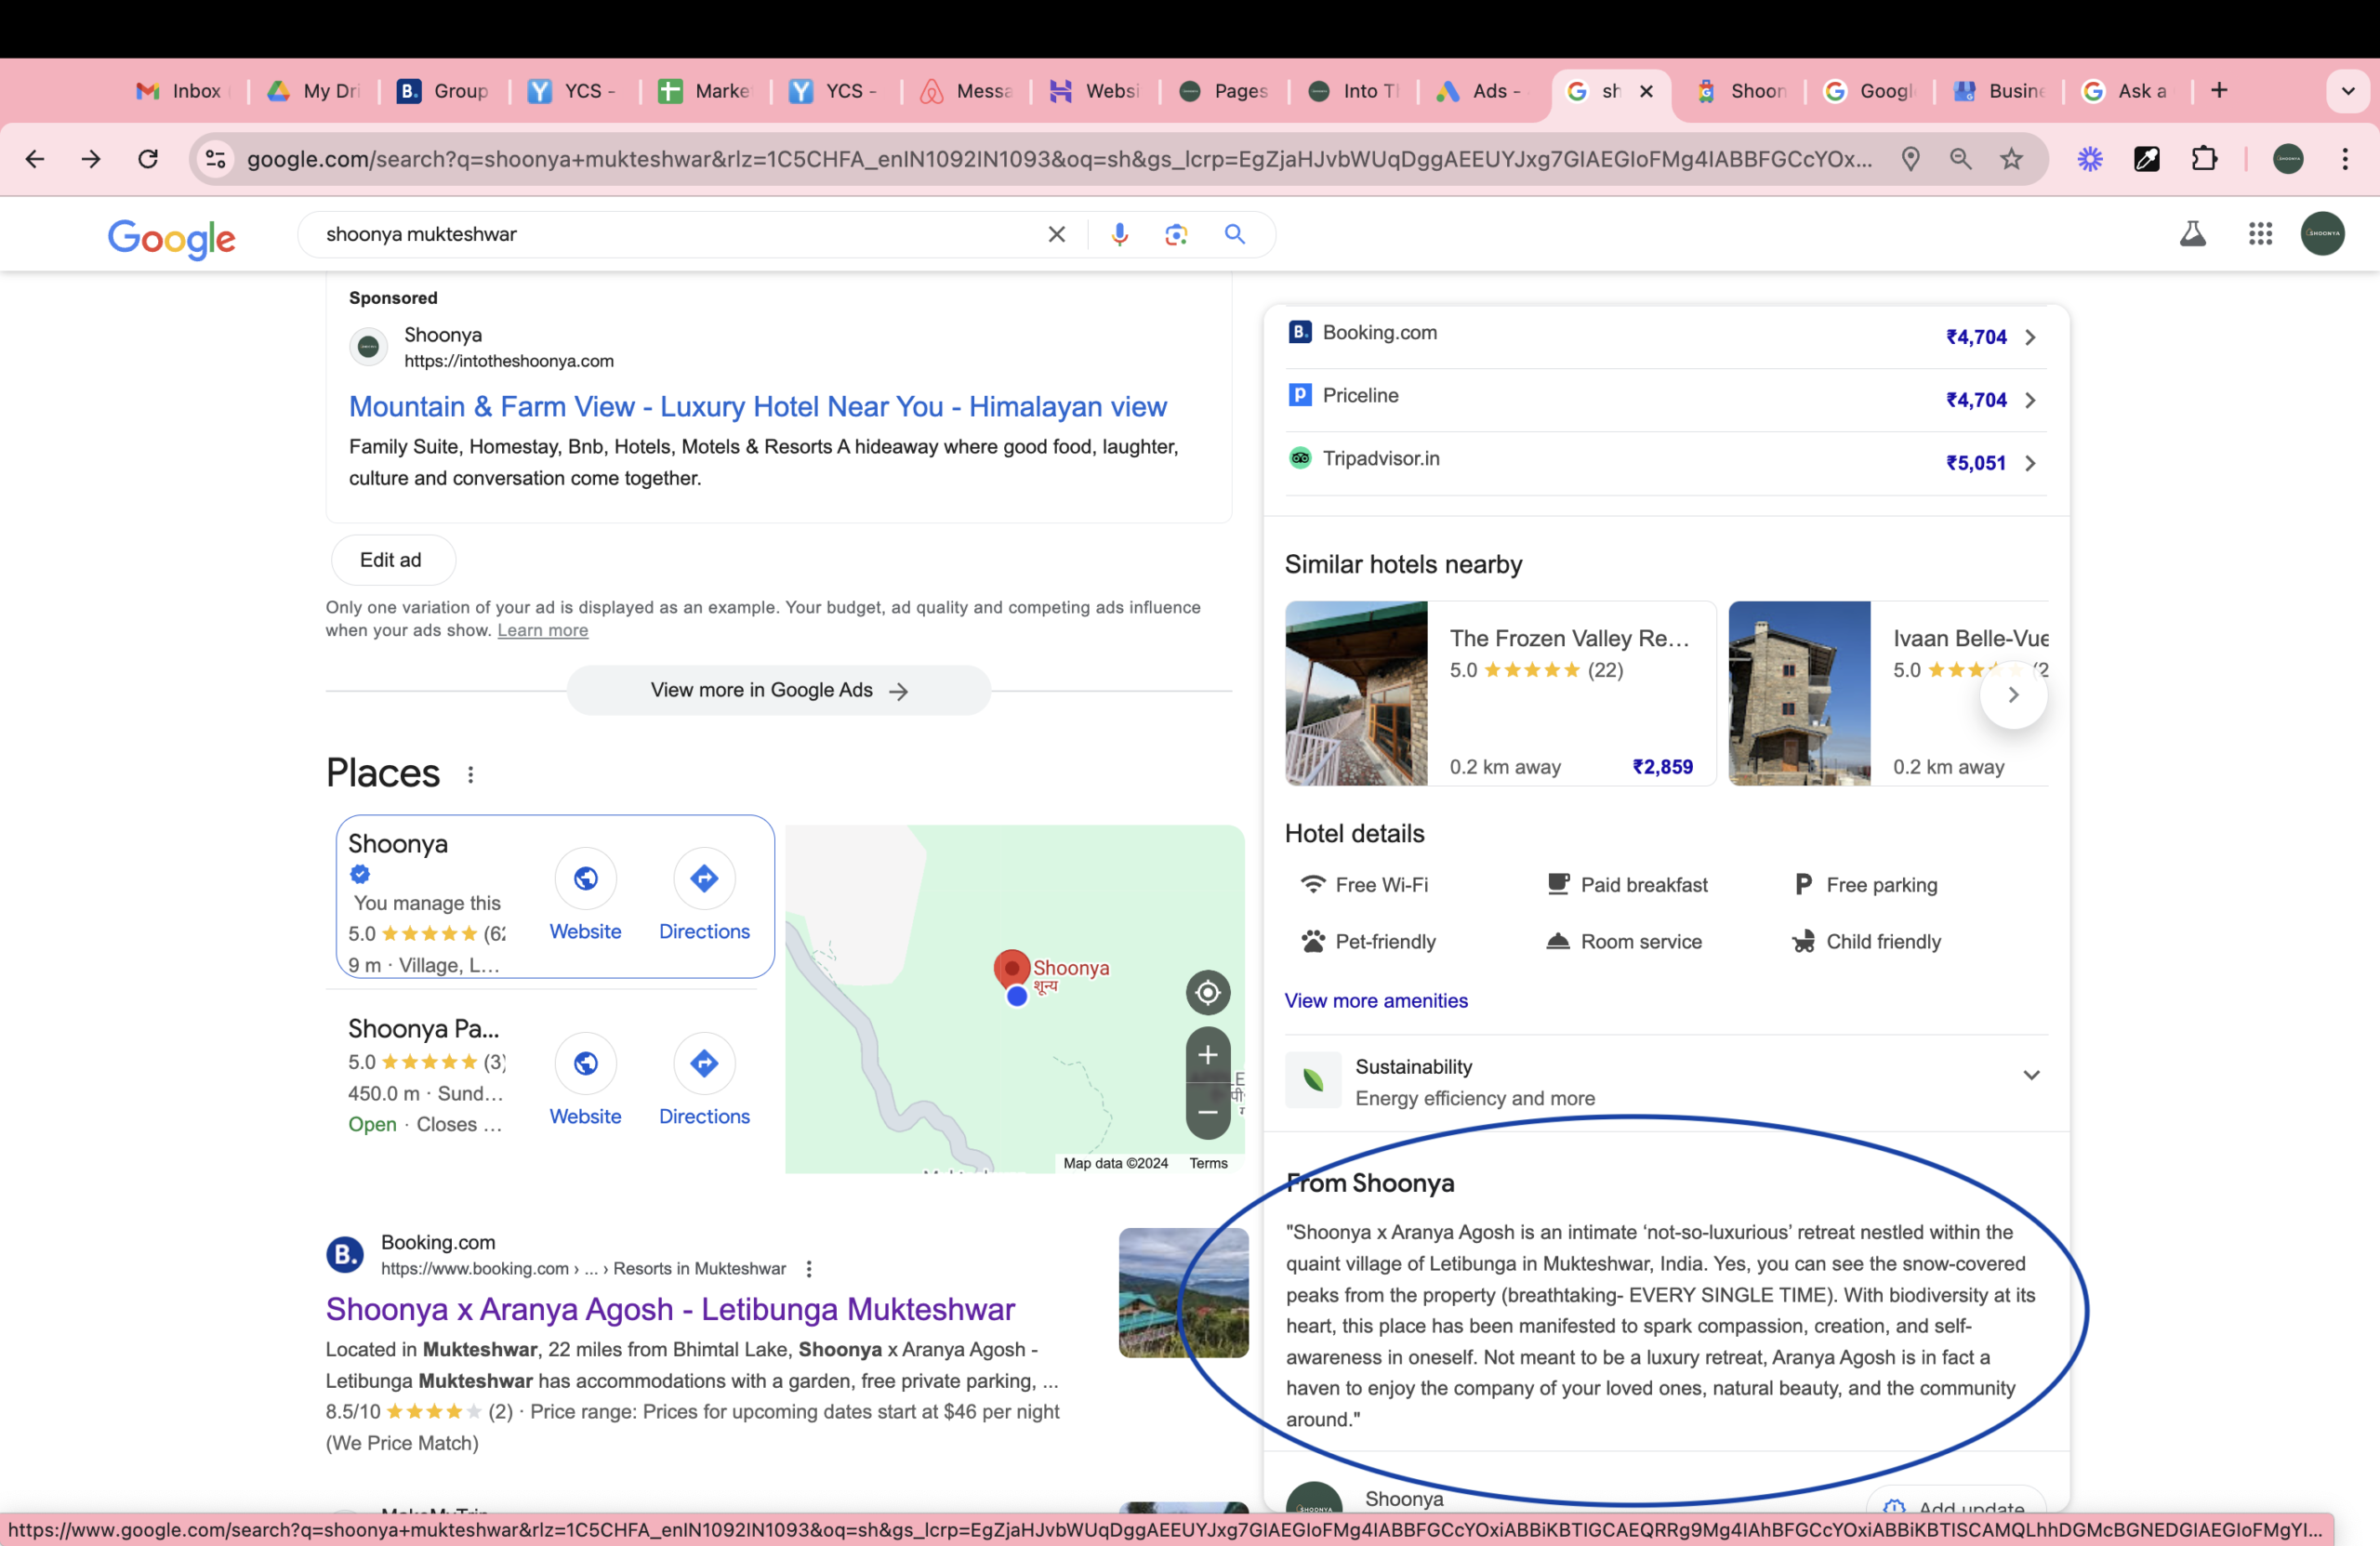
Task: Open The Frozen Valley hotel thumbnail
Action: pos(1356,693)
